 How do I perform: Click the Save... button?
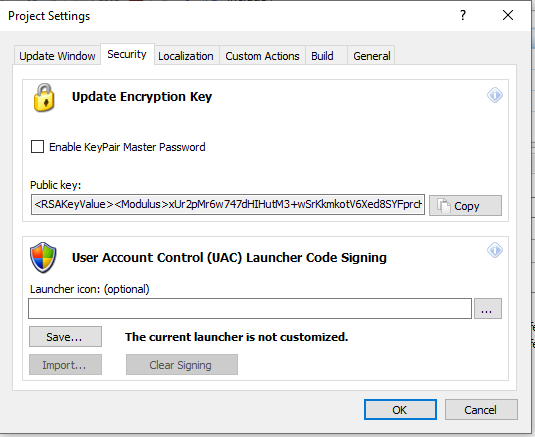coord(65,337)
